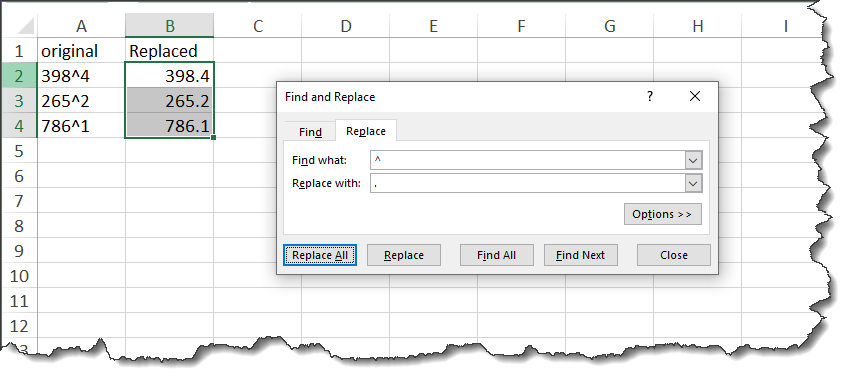Image resolution: width=855 pixels, height=383 pixels.
Task: Click the cell with 786^1
Action: 81,126
